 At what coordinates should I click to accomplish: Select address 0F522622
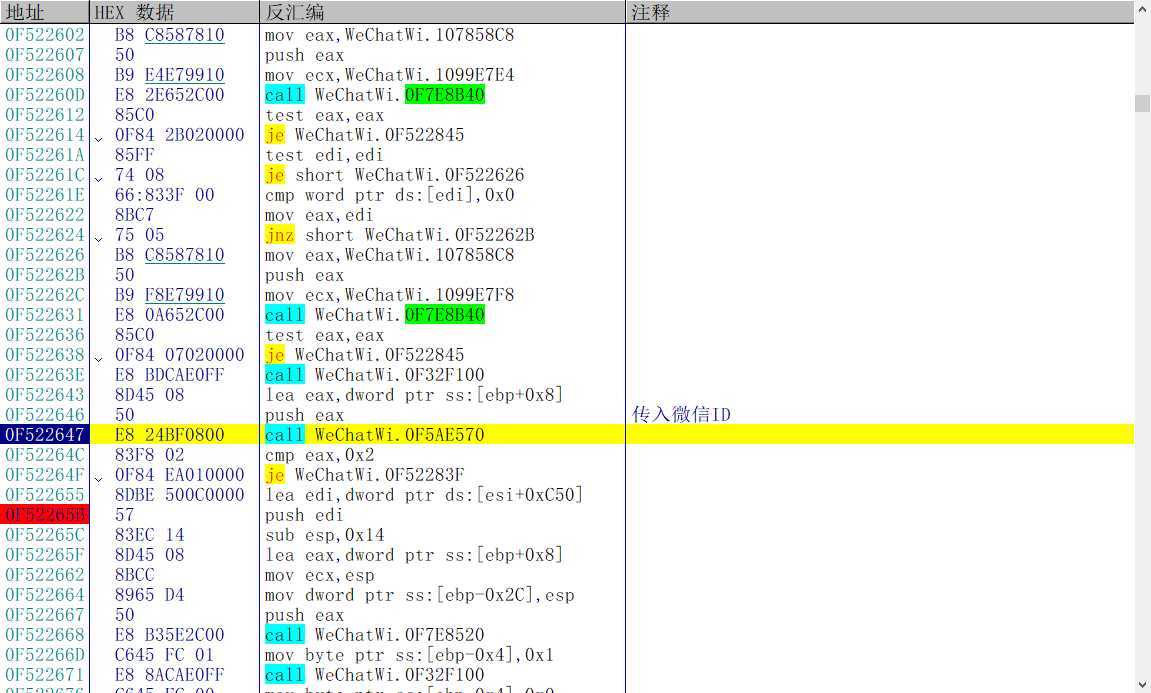point(45,215)
